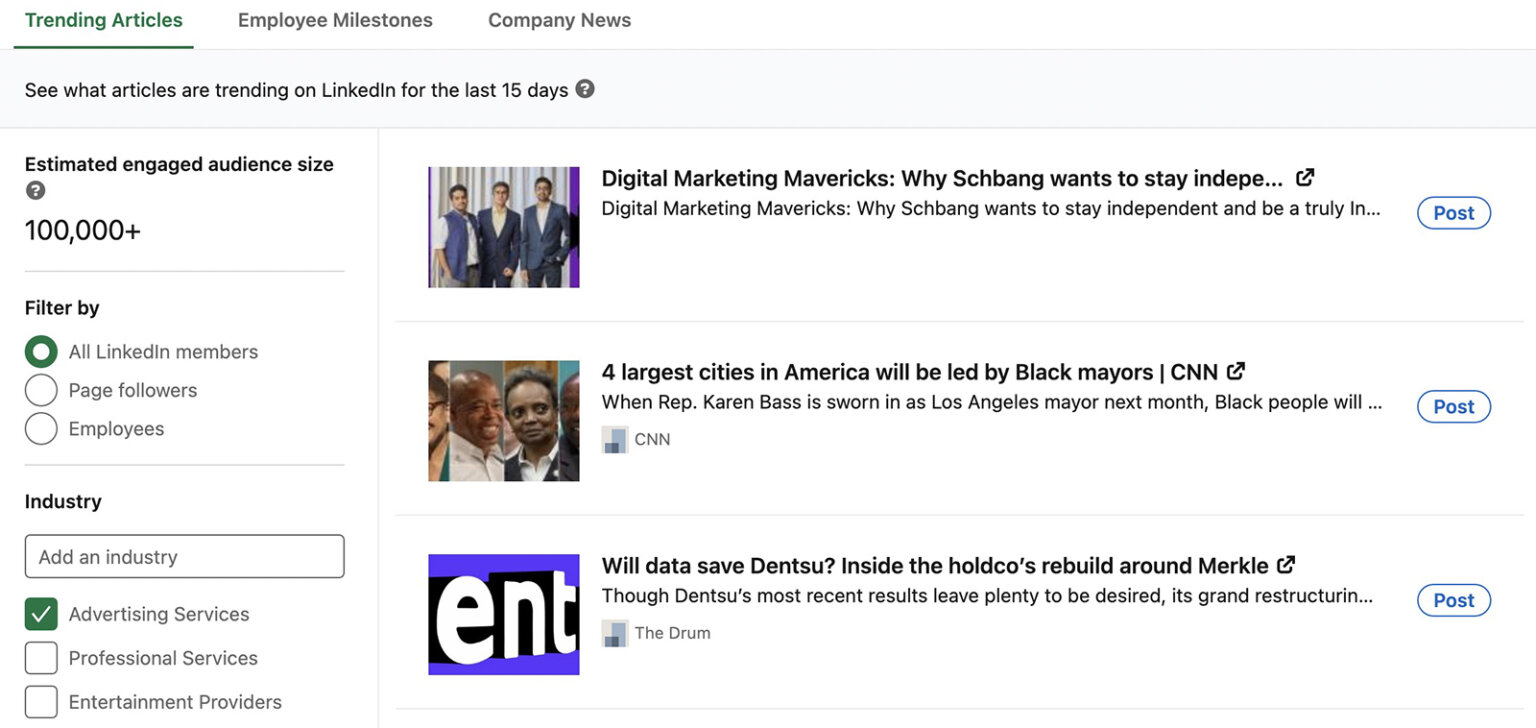The width and height of the screenshot is (1536, 728).
Task: Click help icon under Estimated engaged audience size
Action: pos(36,190)
